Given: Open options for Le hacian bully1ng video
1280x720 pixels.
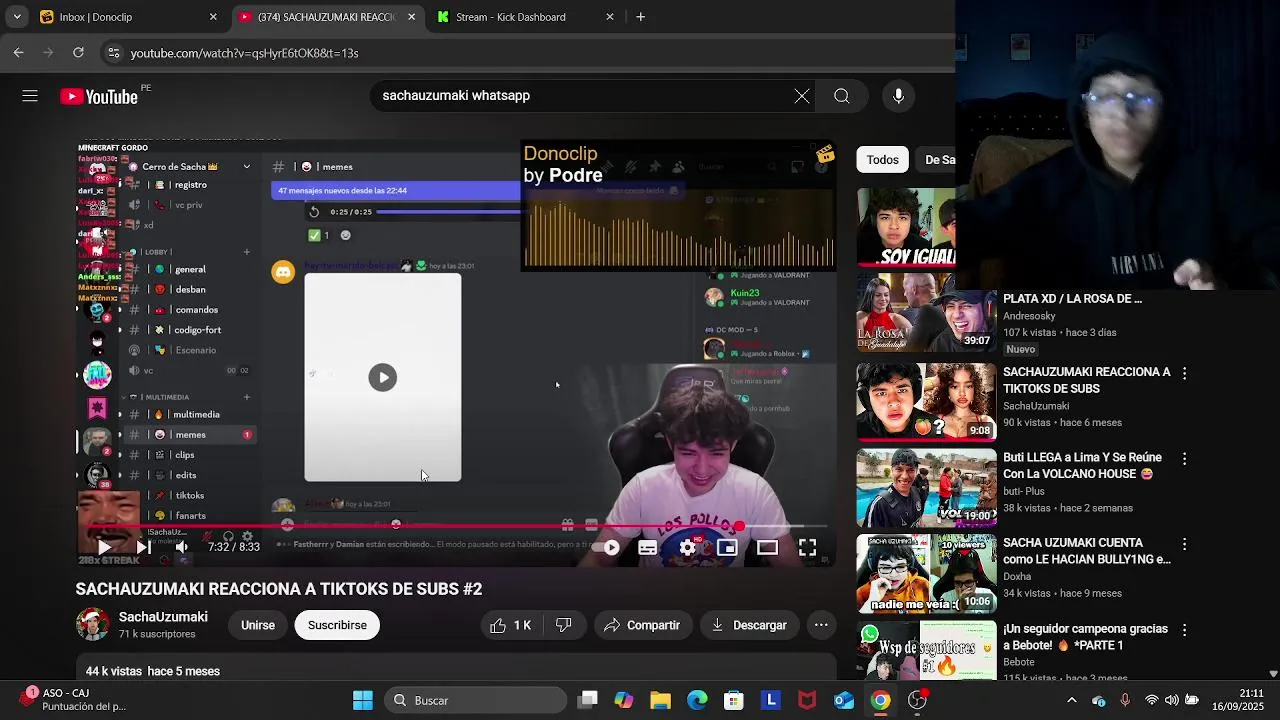Looking at the screenshot, I should pos(1184,545).
